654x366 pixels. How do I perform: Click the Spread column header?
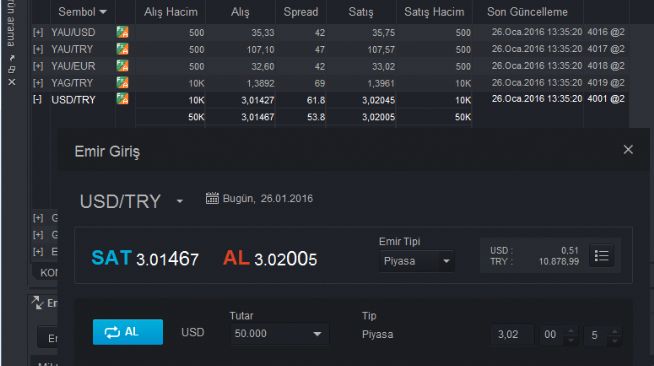click(301, 12)
